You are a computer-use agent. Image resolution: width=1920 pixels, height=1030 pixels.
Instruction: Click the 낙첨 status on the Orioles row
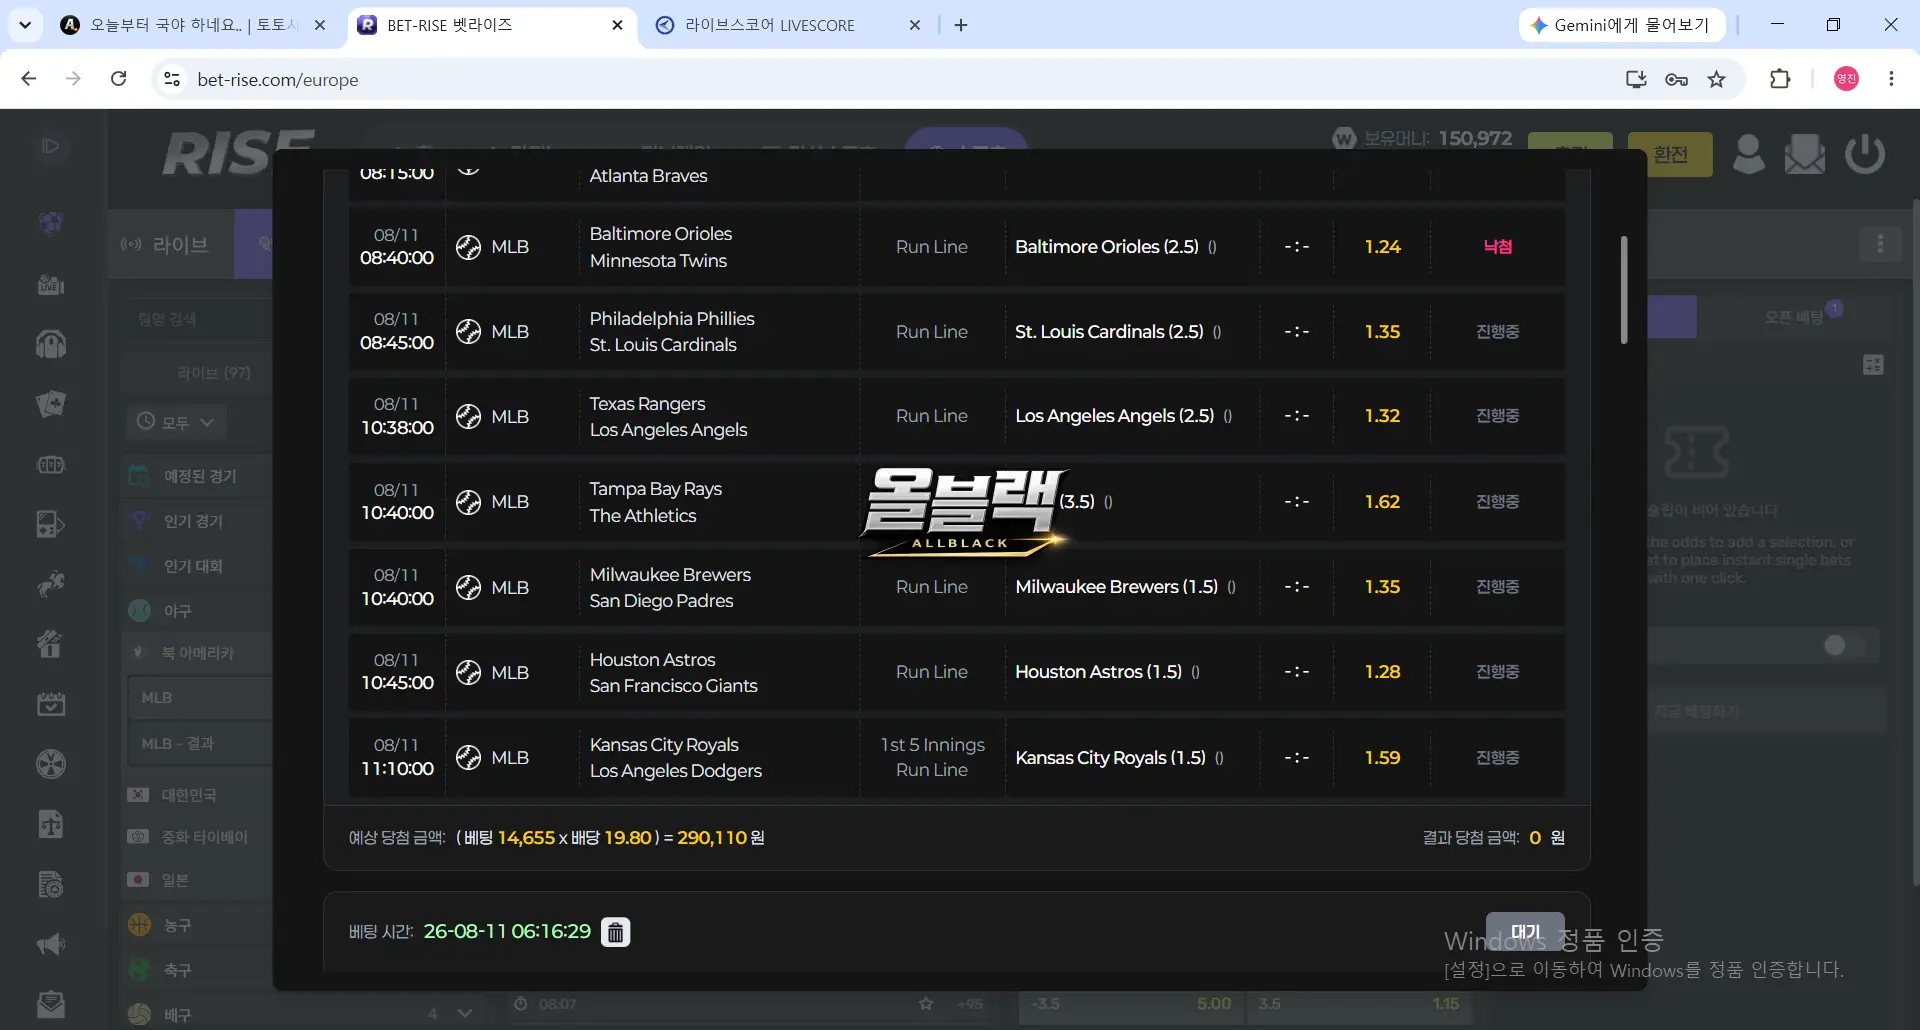pos(1497,247)
